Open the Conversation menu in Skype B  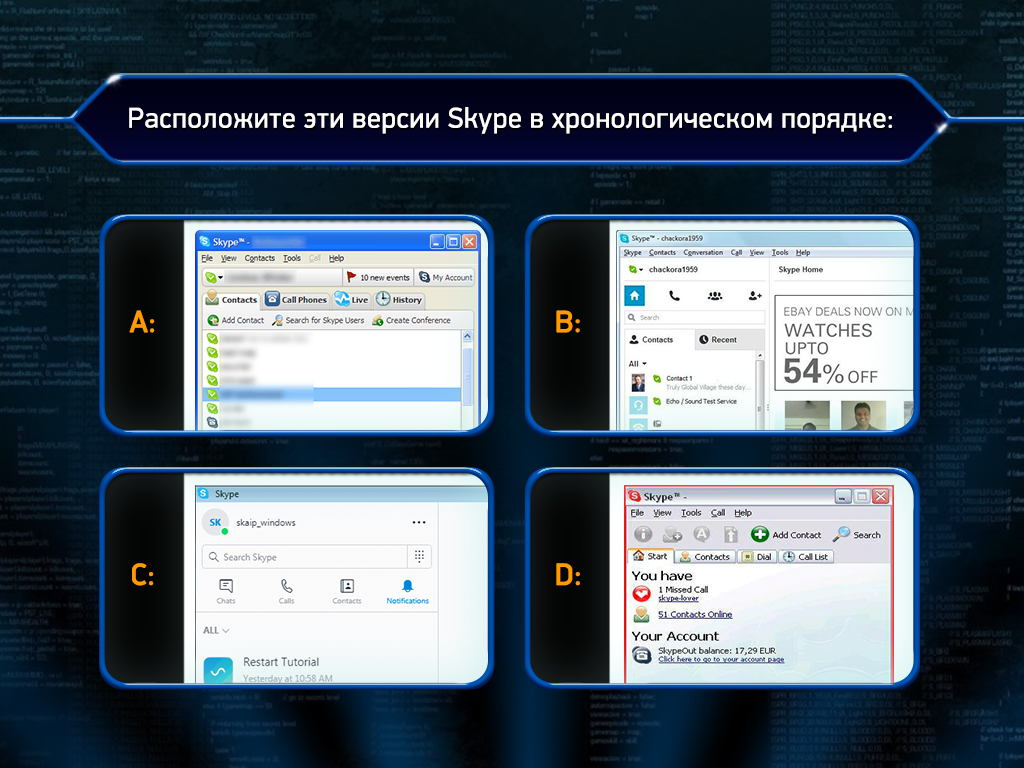(x=703, y=253)
